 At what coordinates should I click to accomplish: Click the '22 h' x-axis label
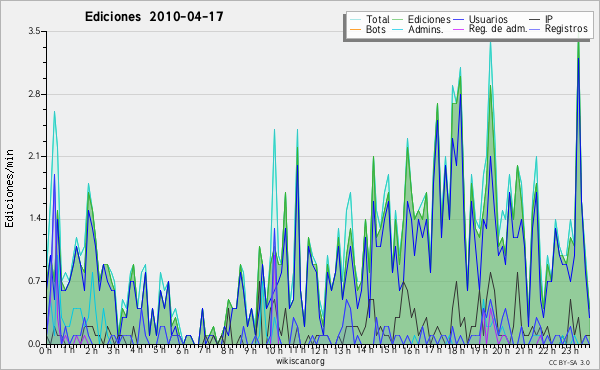tap(546, 351)
